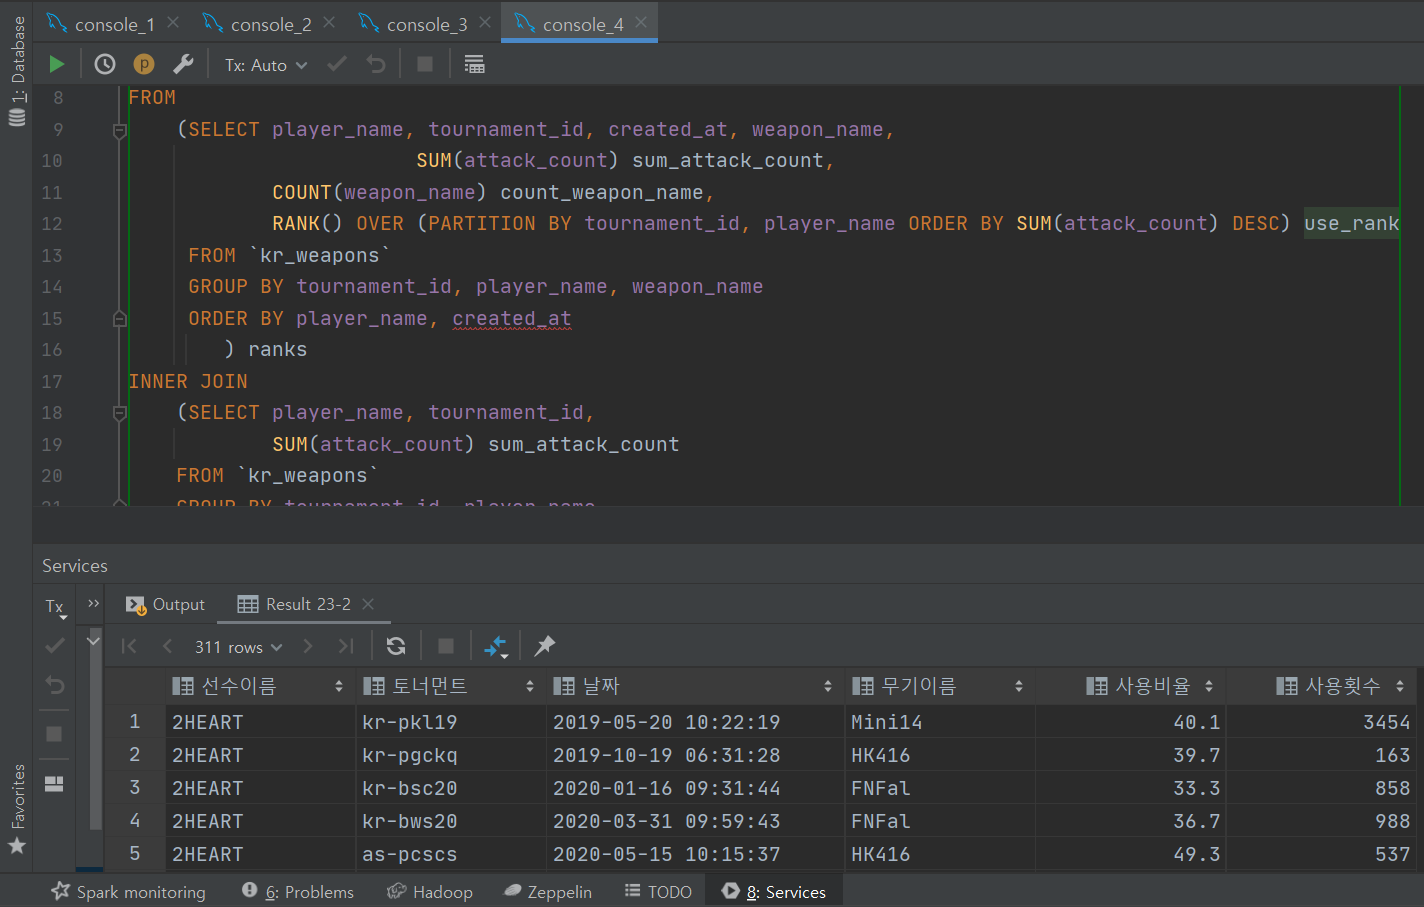Image resolution: width=1424 pixels, height=907 pixels.
Task: Open the query history clock icon
Action: 105,64
